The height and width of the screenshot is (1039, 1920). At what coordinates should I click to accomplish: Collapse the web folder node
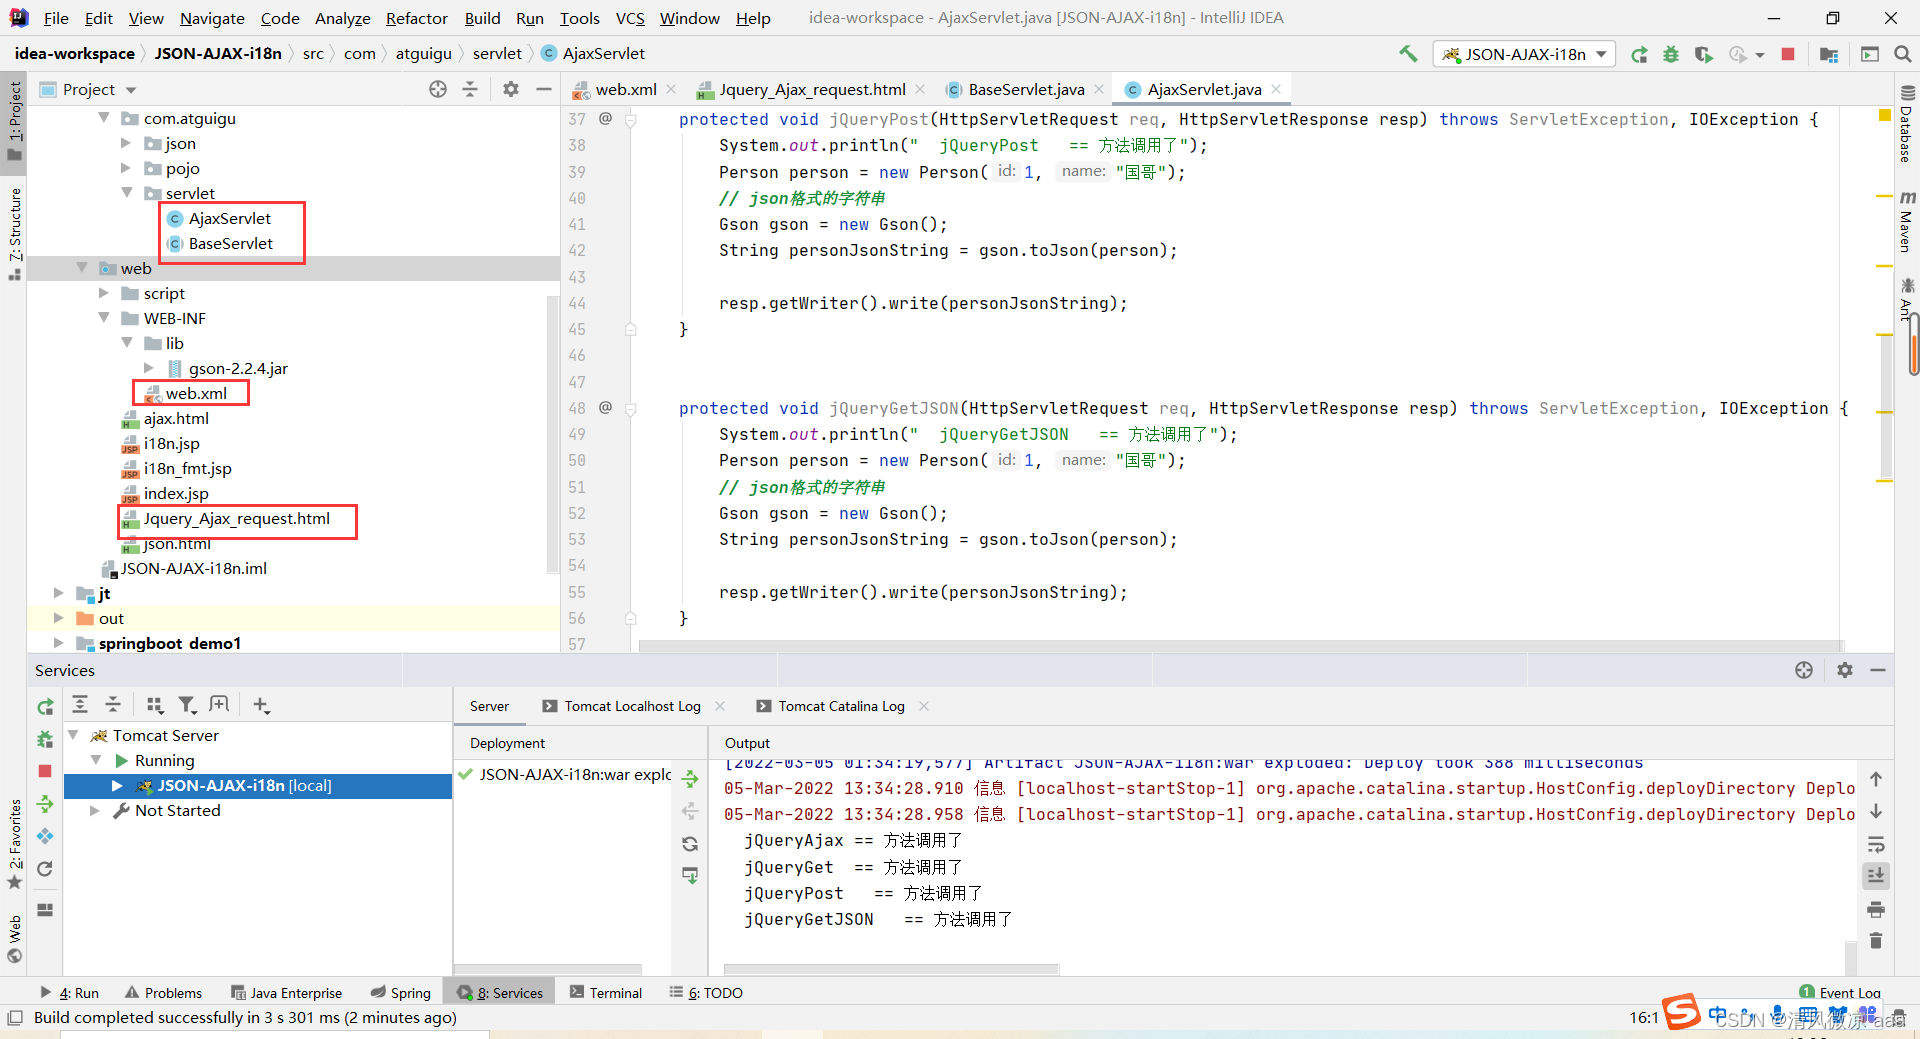[x=82, y=268]
